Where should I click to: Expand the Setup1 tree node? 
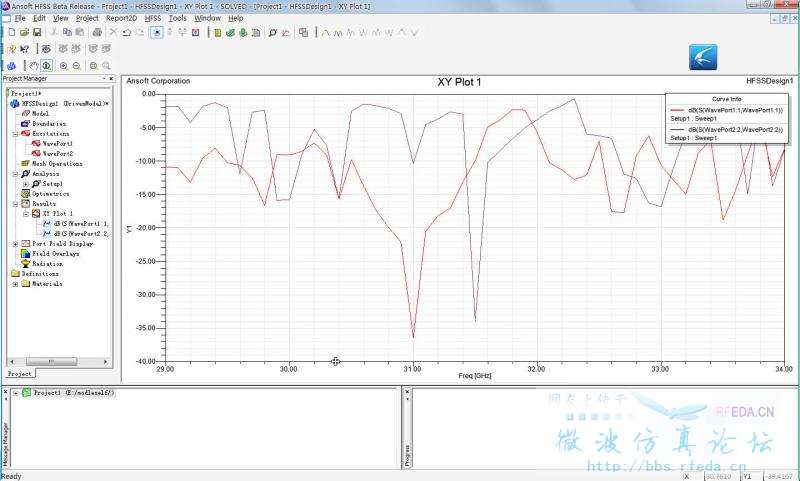(x=26, y=184)
